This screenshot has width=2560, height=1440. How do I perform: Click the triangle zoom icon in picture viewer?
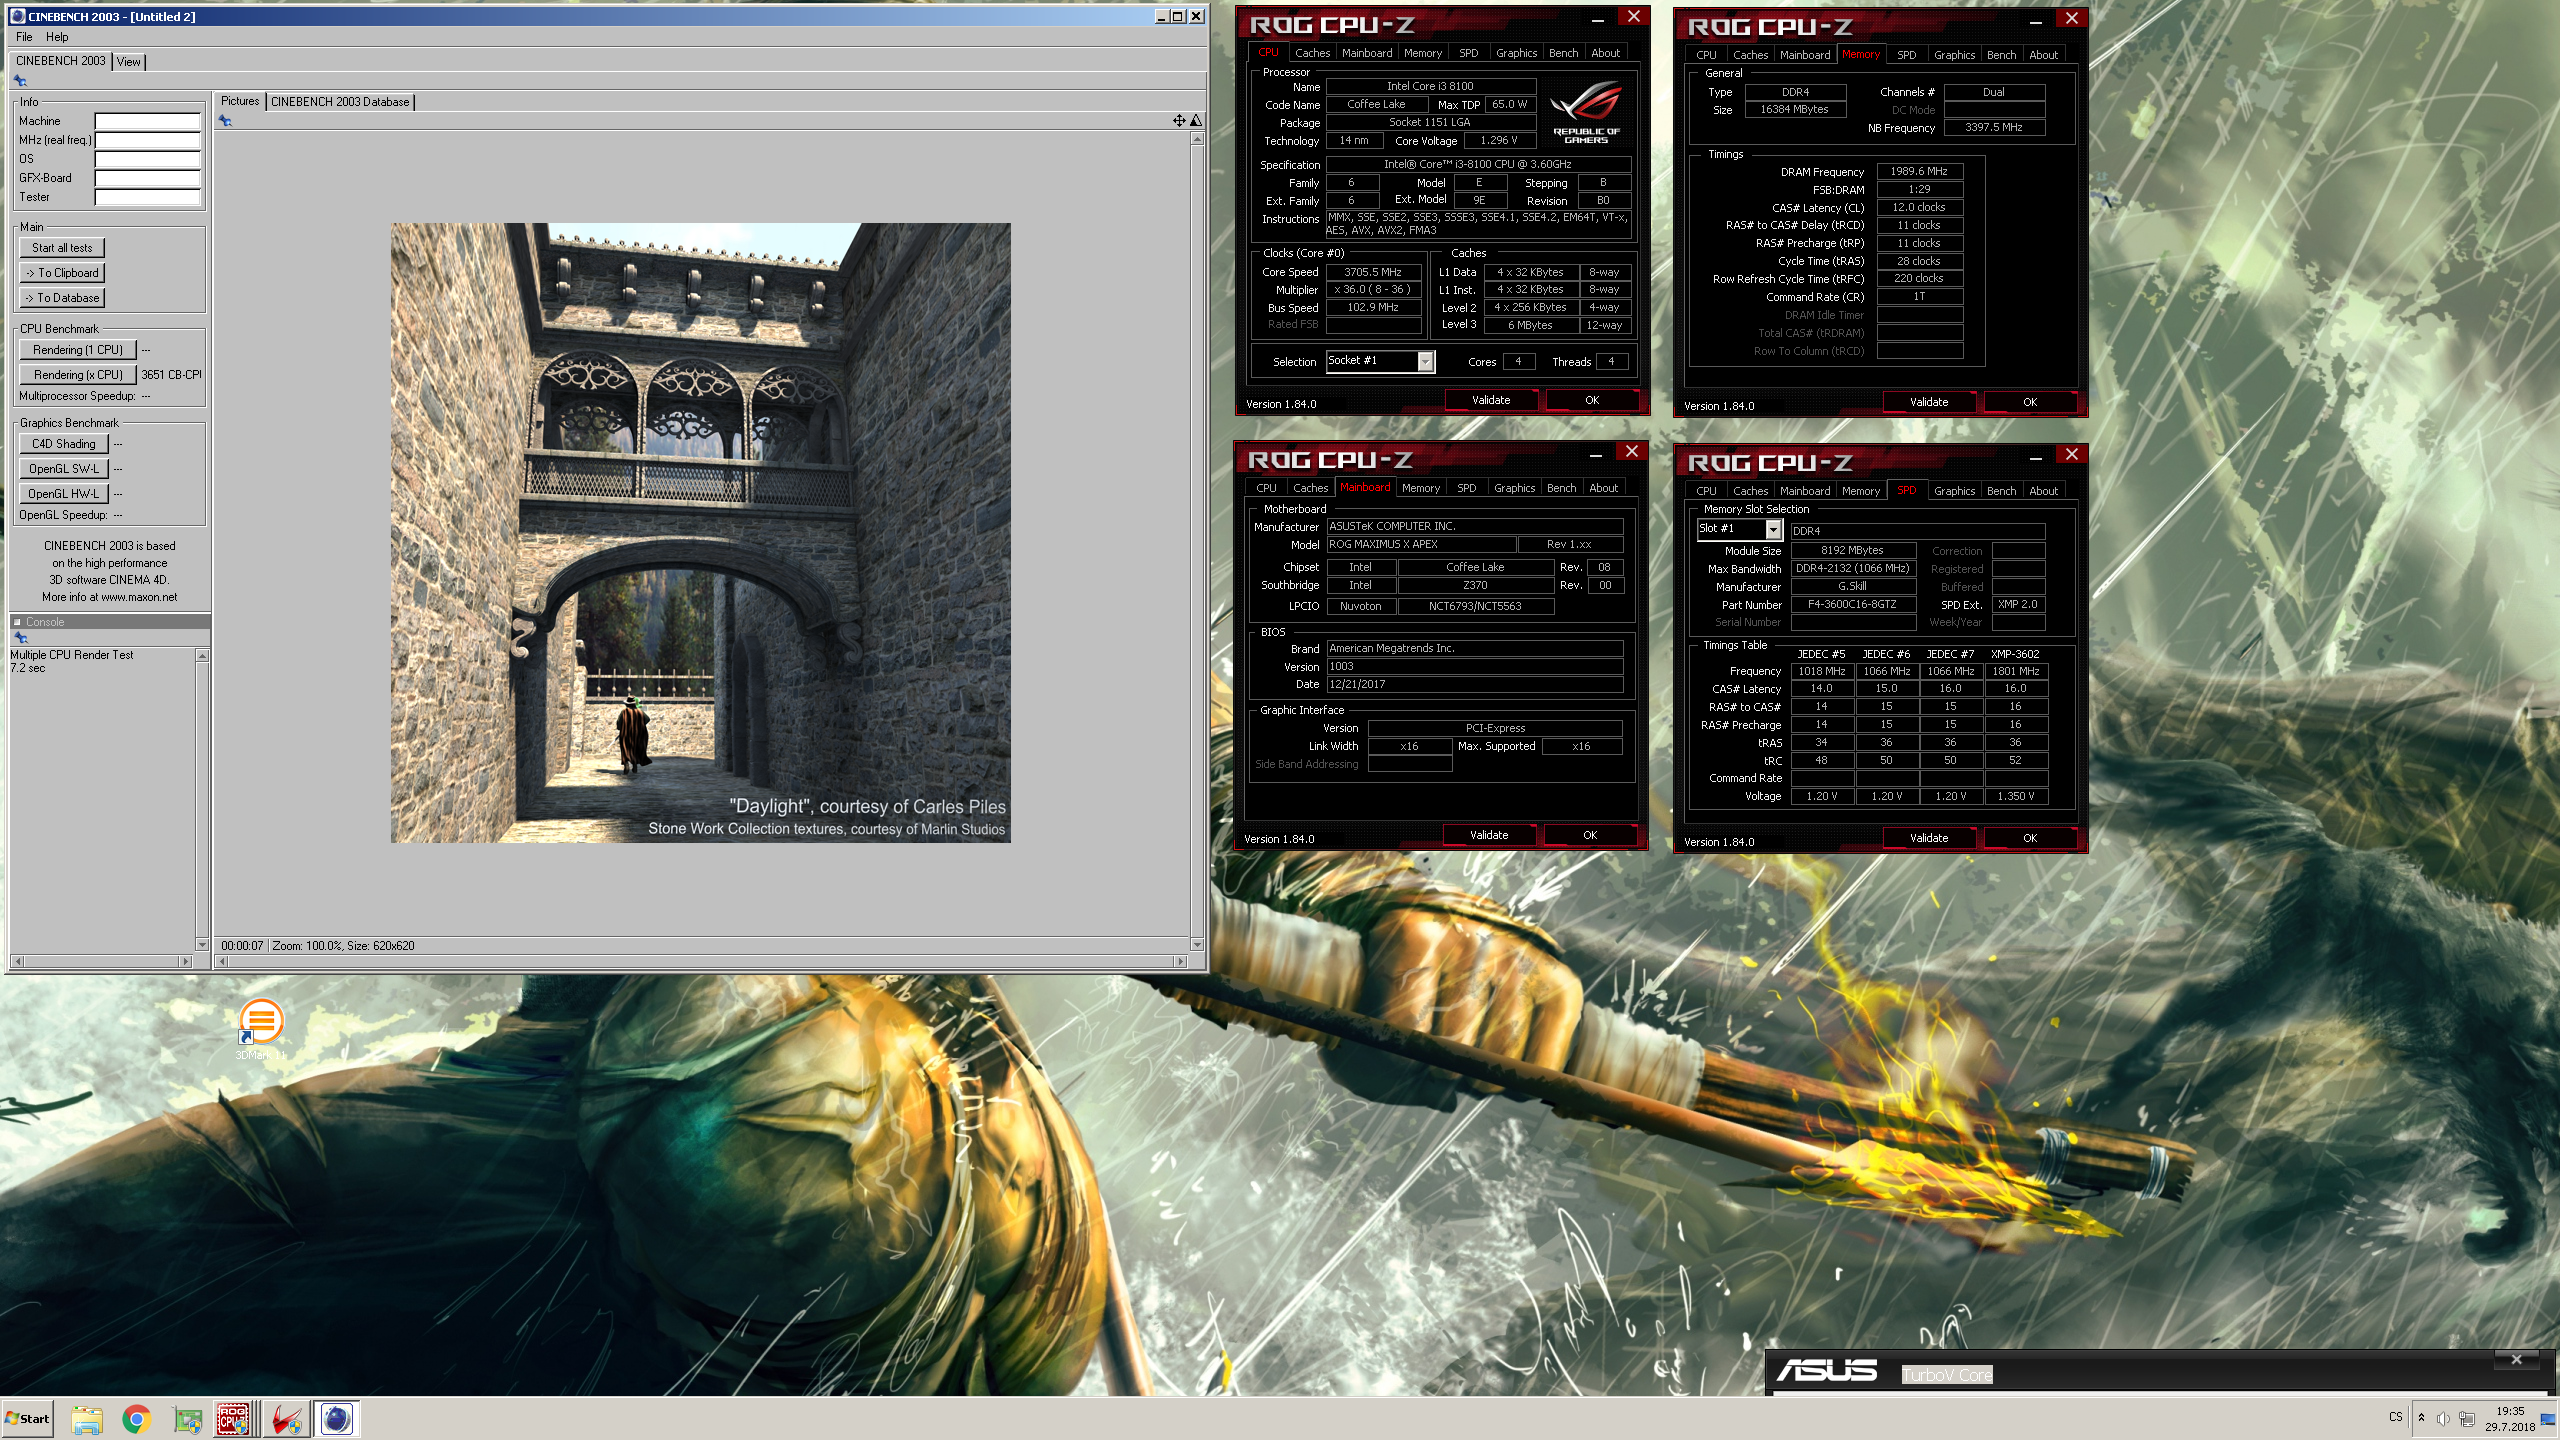pos(1196,121)
